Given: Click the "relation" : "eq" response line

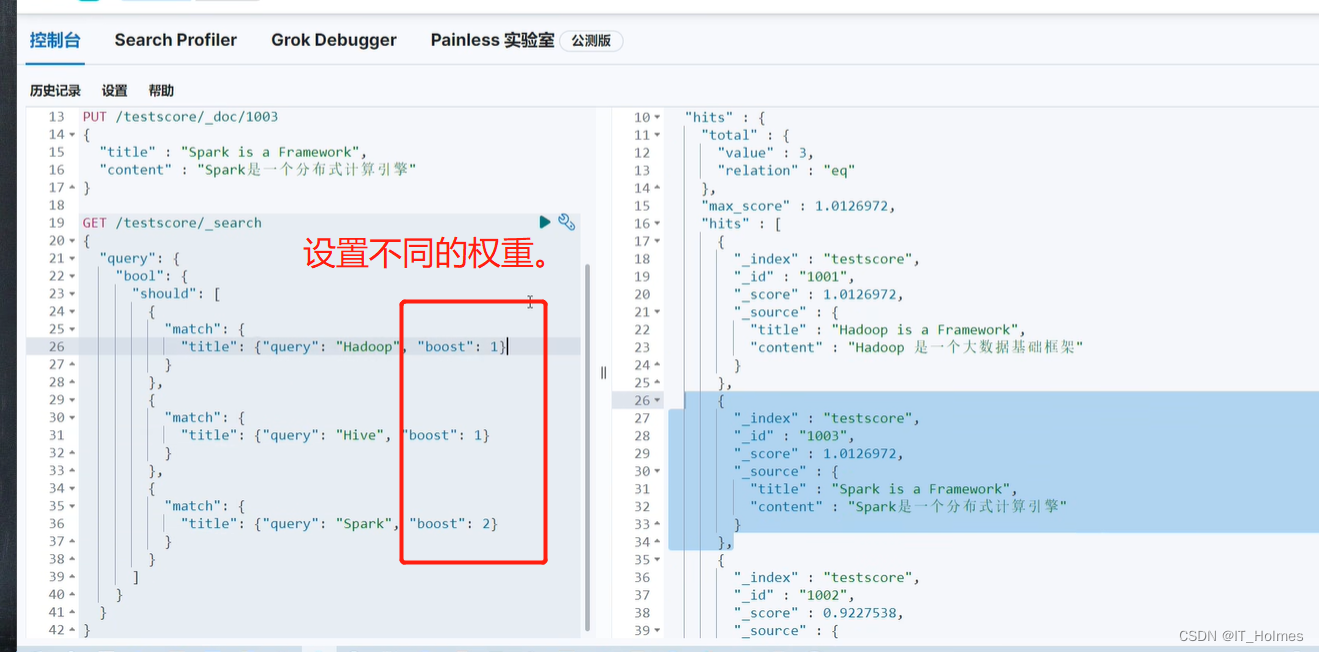Looking at the screenshot, I should coord(786,170).
